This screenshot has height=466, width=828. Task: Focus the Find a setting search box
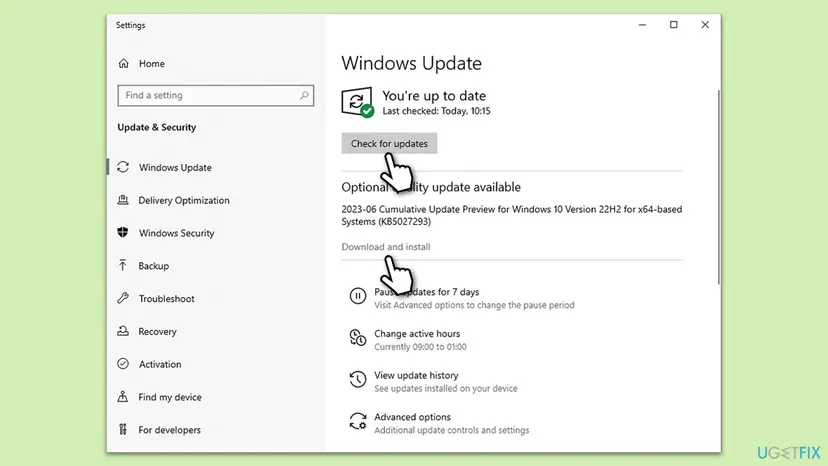click(215, 95)
